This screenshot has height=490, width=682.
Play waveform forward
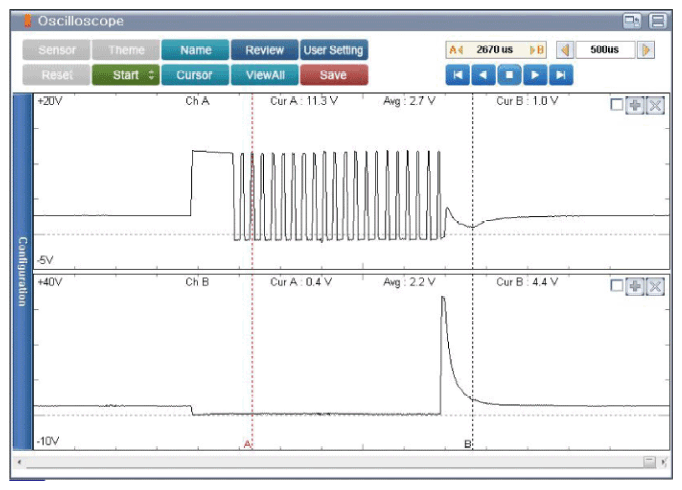coord(535,75)
